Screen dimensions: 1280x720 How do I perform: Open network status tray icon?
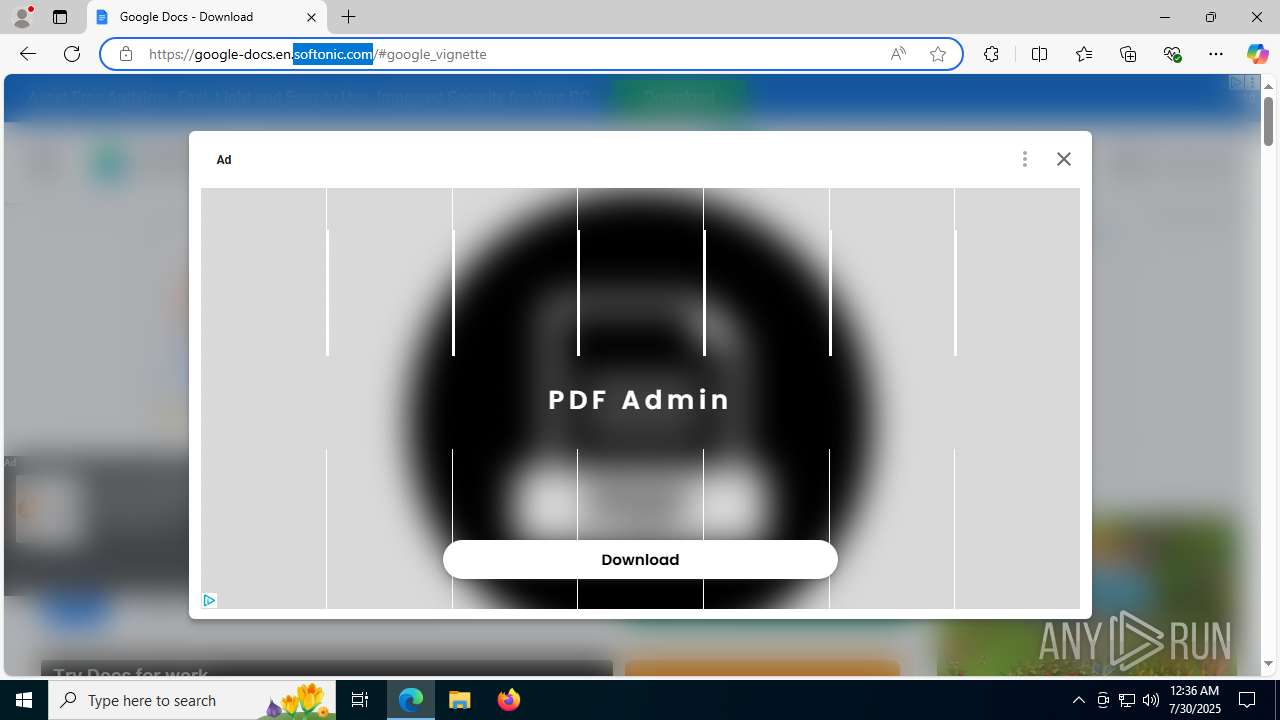(1127, 700)
